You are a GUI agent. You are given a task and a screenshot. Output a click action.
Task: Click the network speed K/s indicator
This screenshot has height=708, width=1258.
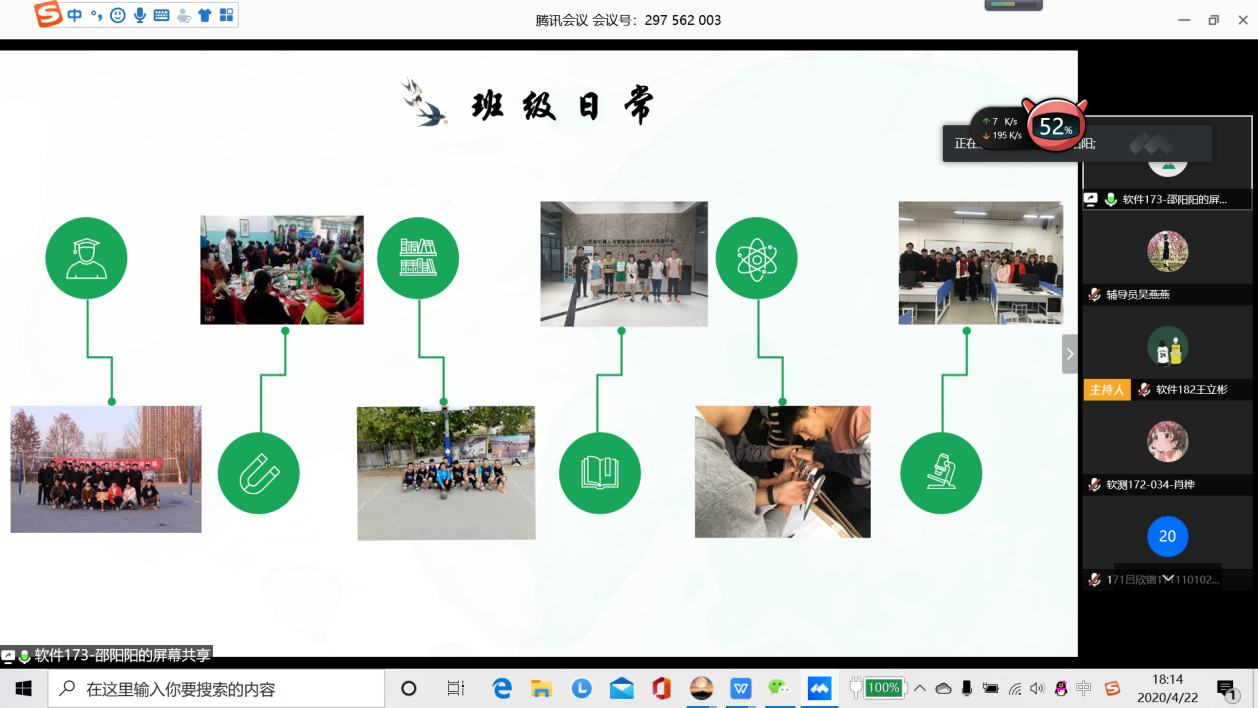pyautogui.click(x=1001, y=128)
